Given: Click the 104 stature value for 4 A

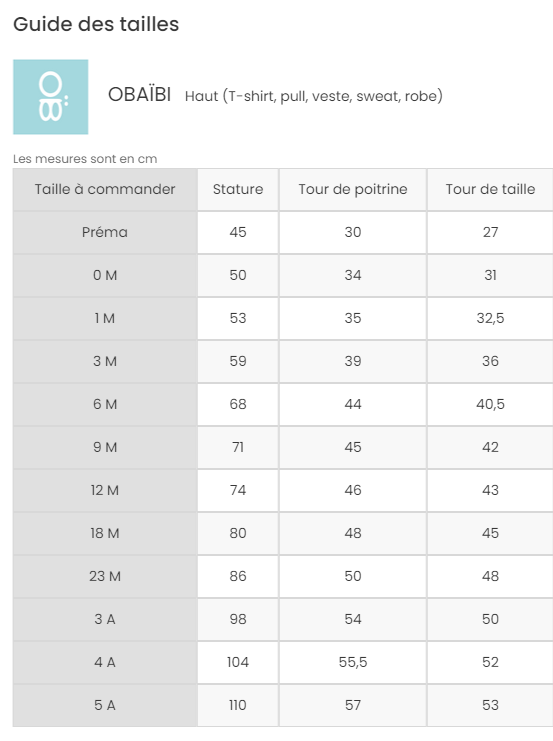Looking at the screenshot, I should click(238, 663).
